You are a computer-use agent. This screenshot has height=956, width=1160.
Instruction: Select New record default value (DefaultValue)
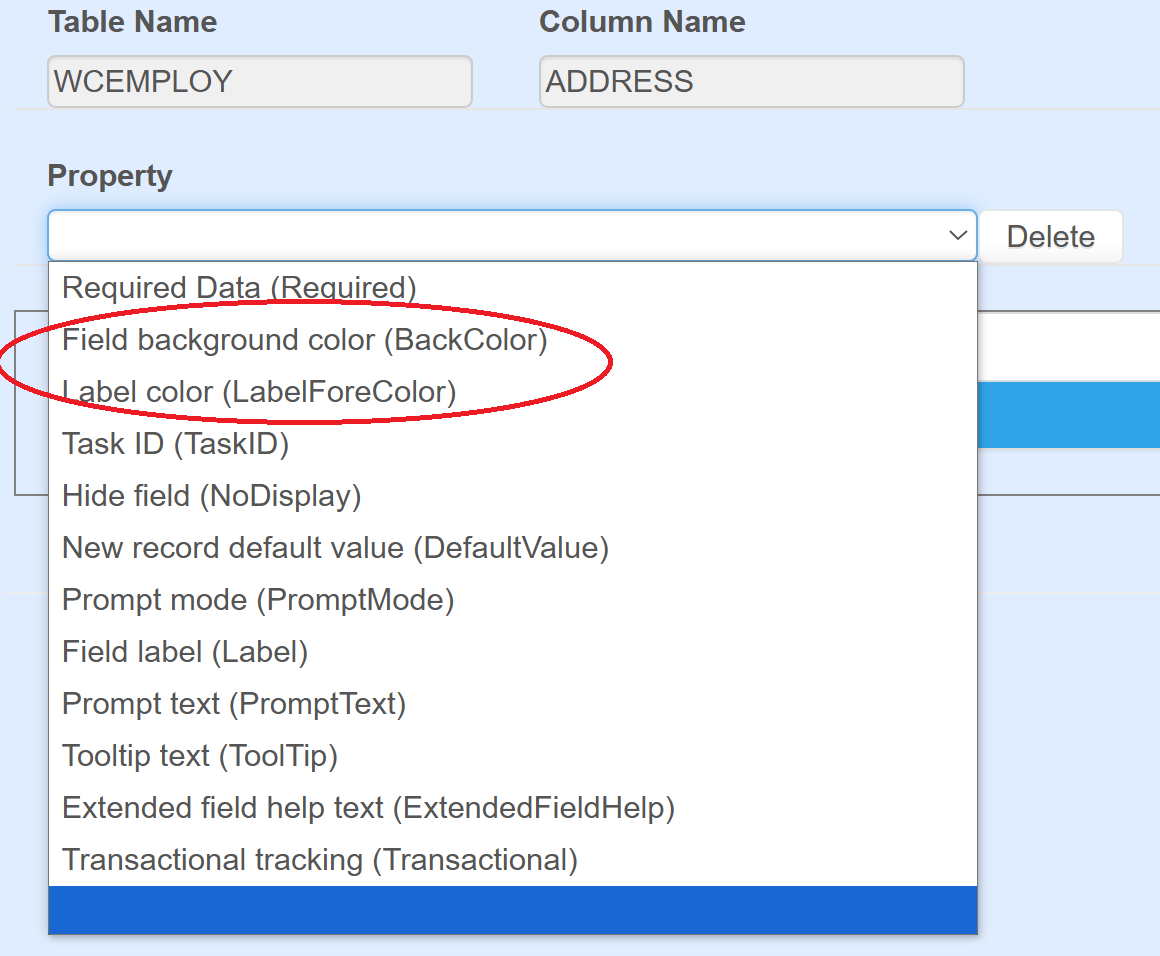[335, 548]
